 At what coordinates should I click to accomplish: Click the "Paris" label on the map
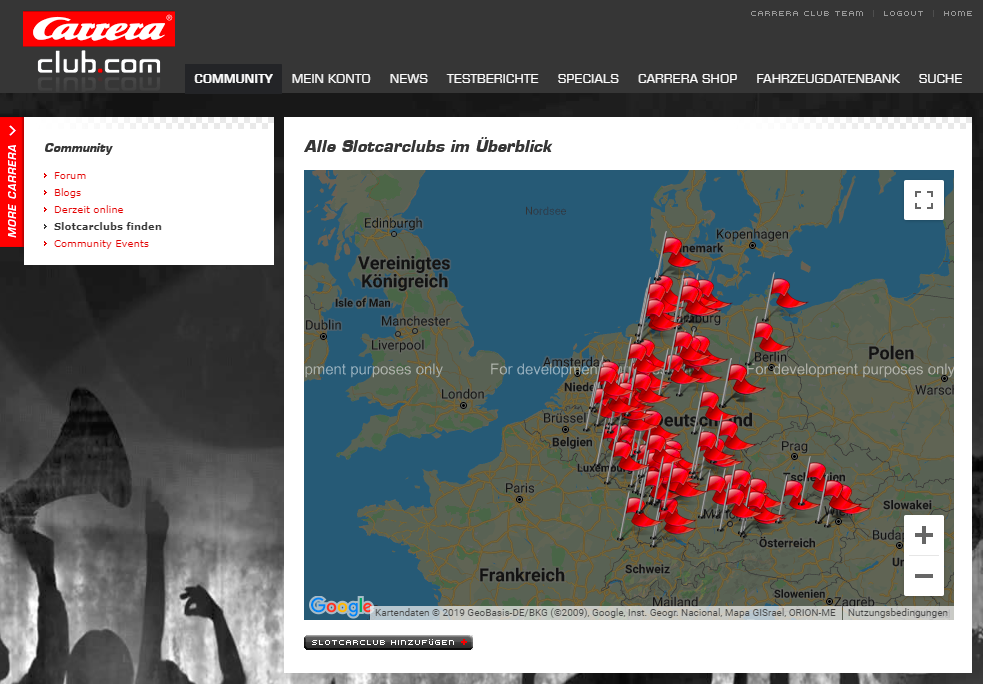pyautogui.click(x=520, y=488)
